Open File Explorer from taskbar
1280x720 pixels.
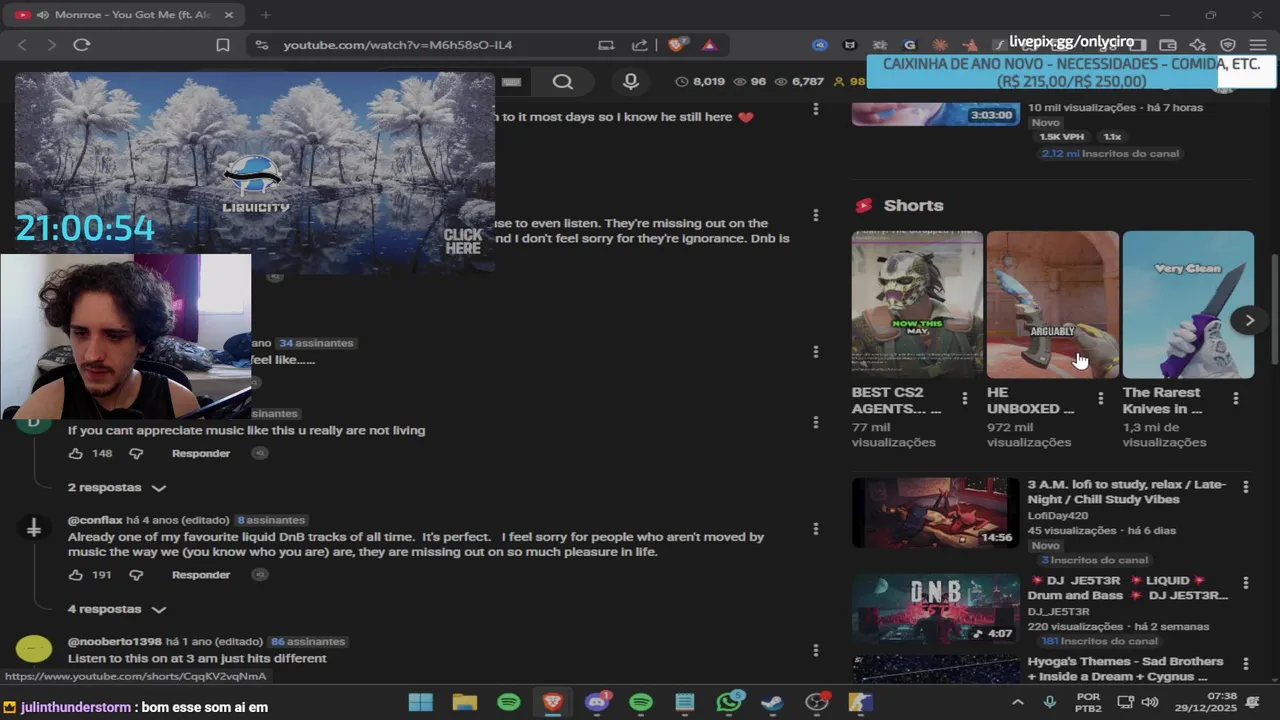tap(464, 702)
